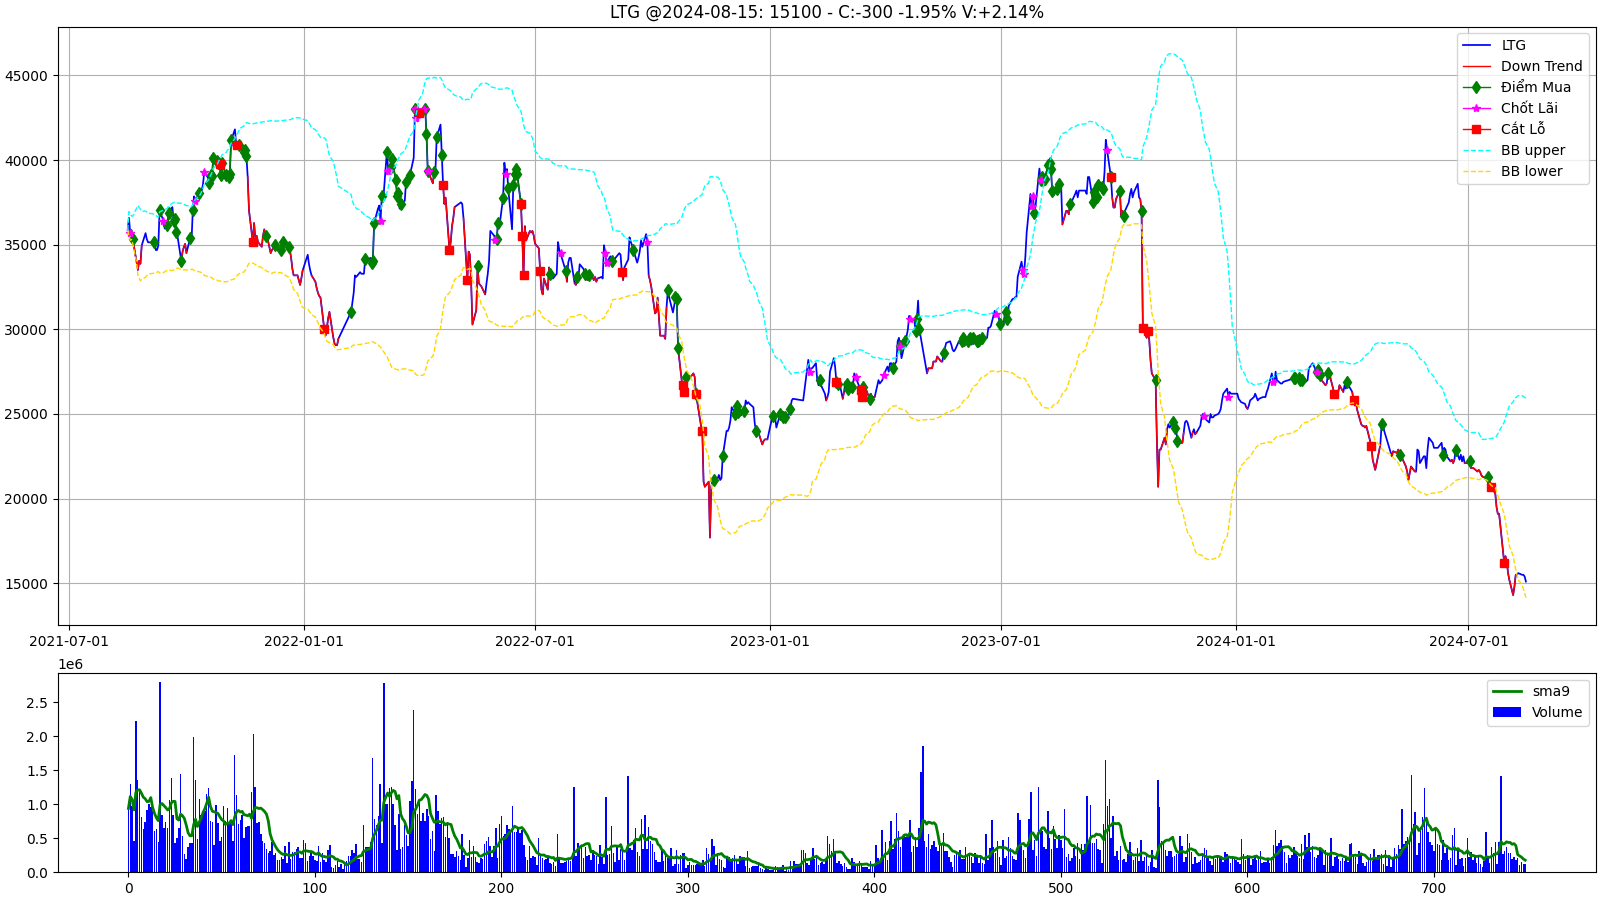Click the green diamond marker in the legend

(1476, 87)
